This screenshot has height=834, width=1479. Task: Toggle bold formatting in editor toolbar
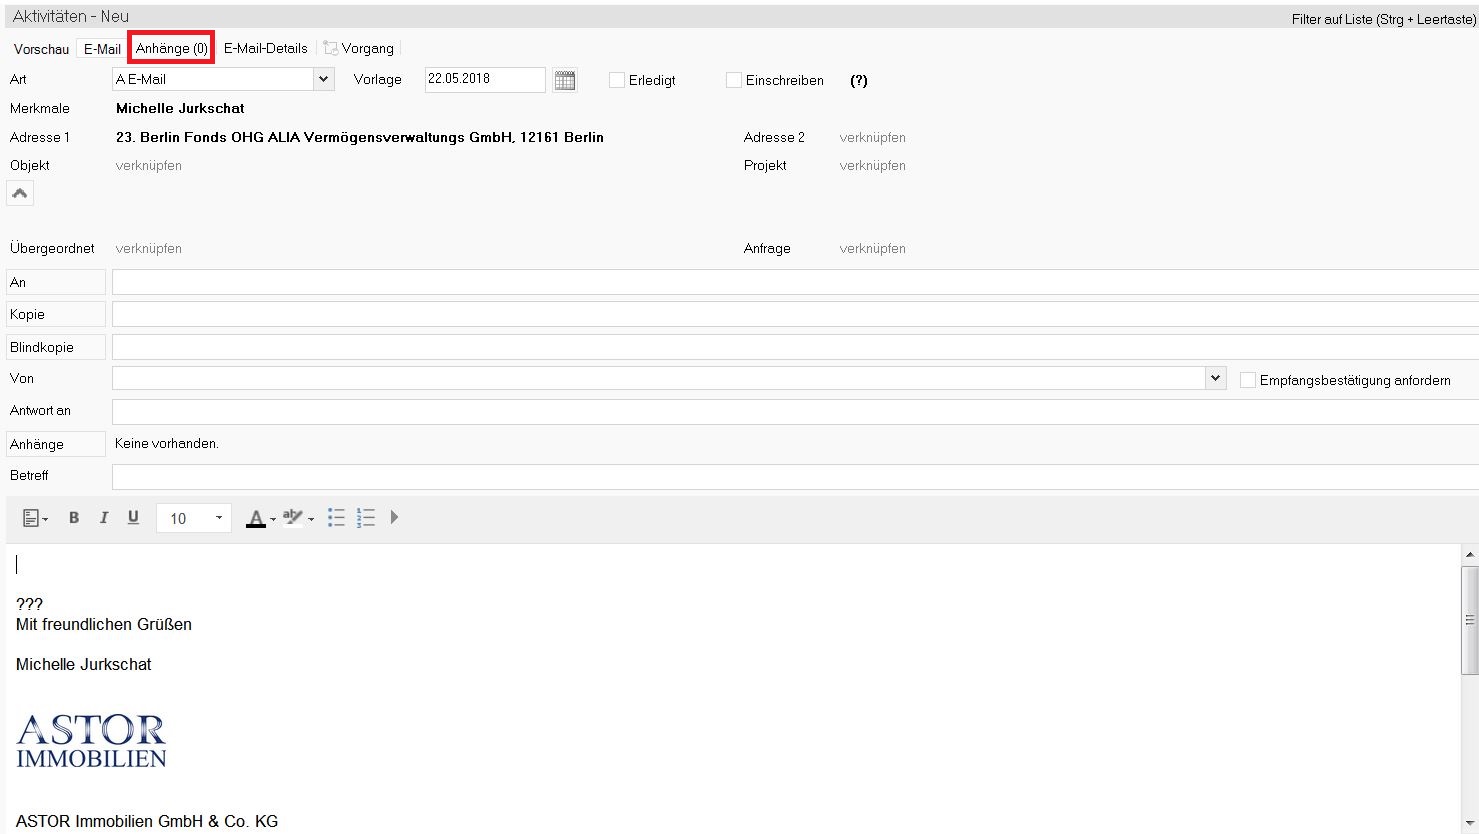point(74,518)
